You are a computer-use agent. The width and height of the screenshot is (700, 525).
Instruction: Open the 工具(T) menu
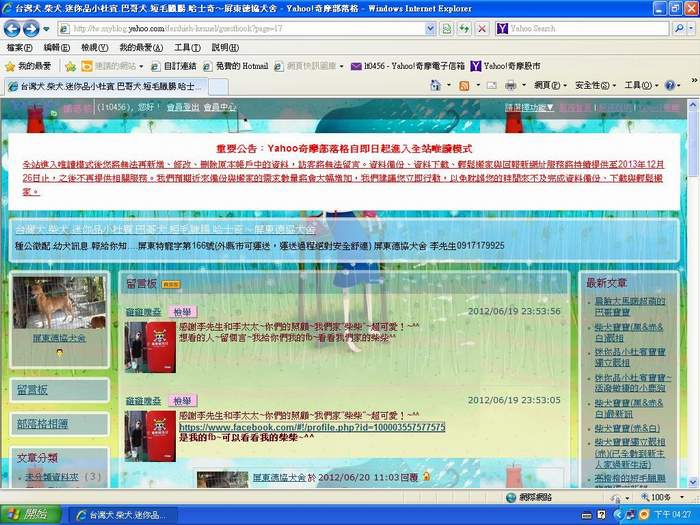187,47
